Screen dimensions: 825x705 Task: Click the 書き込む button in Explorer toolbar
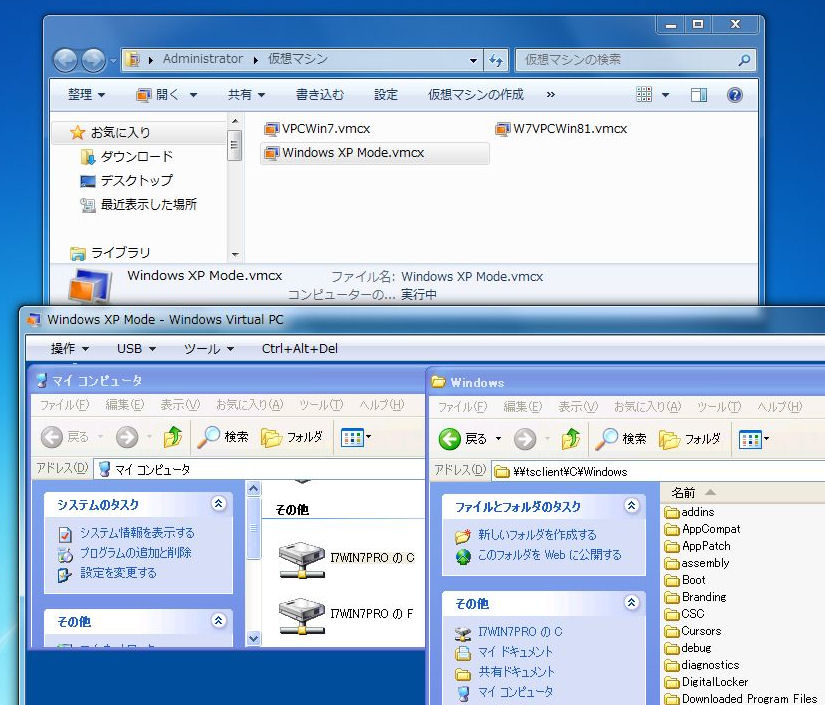coord(319,95)
